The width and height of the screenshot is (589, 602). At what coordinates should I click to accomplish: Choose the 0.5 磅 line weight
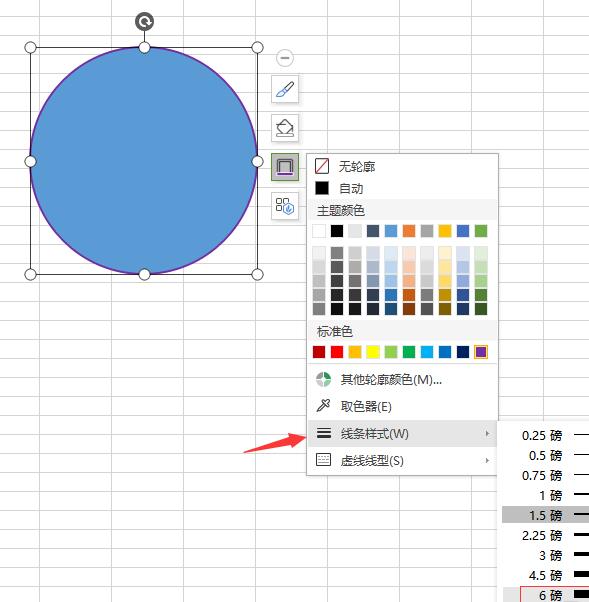(546, 455)
